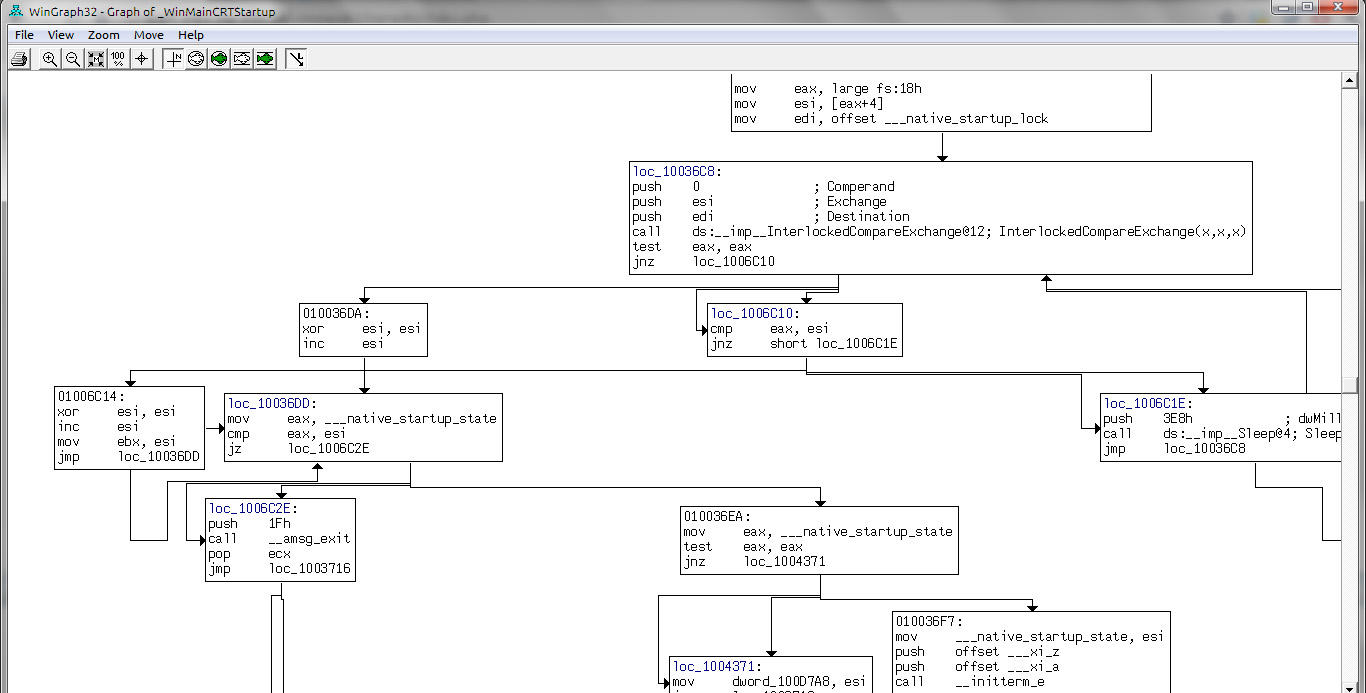
Task: Fit graph to window with M icon
Action: [x=96, y=59]
